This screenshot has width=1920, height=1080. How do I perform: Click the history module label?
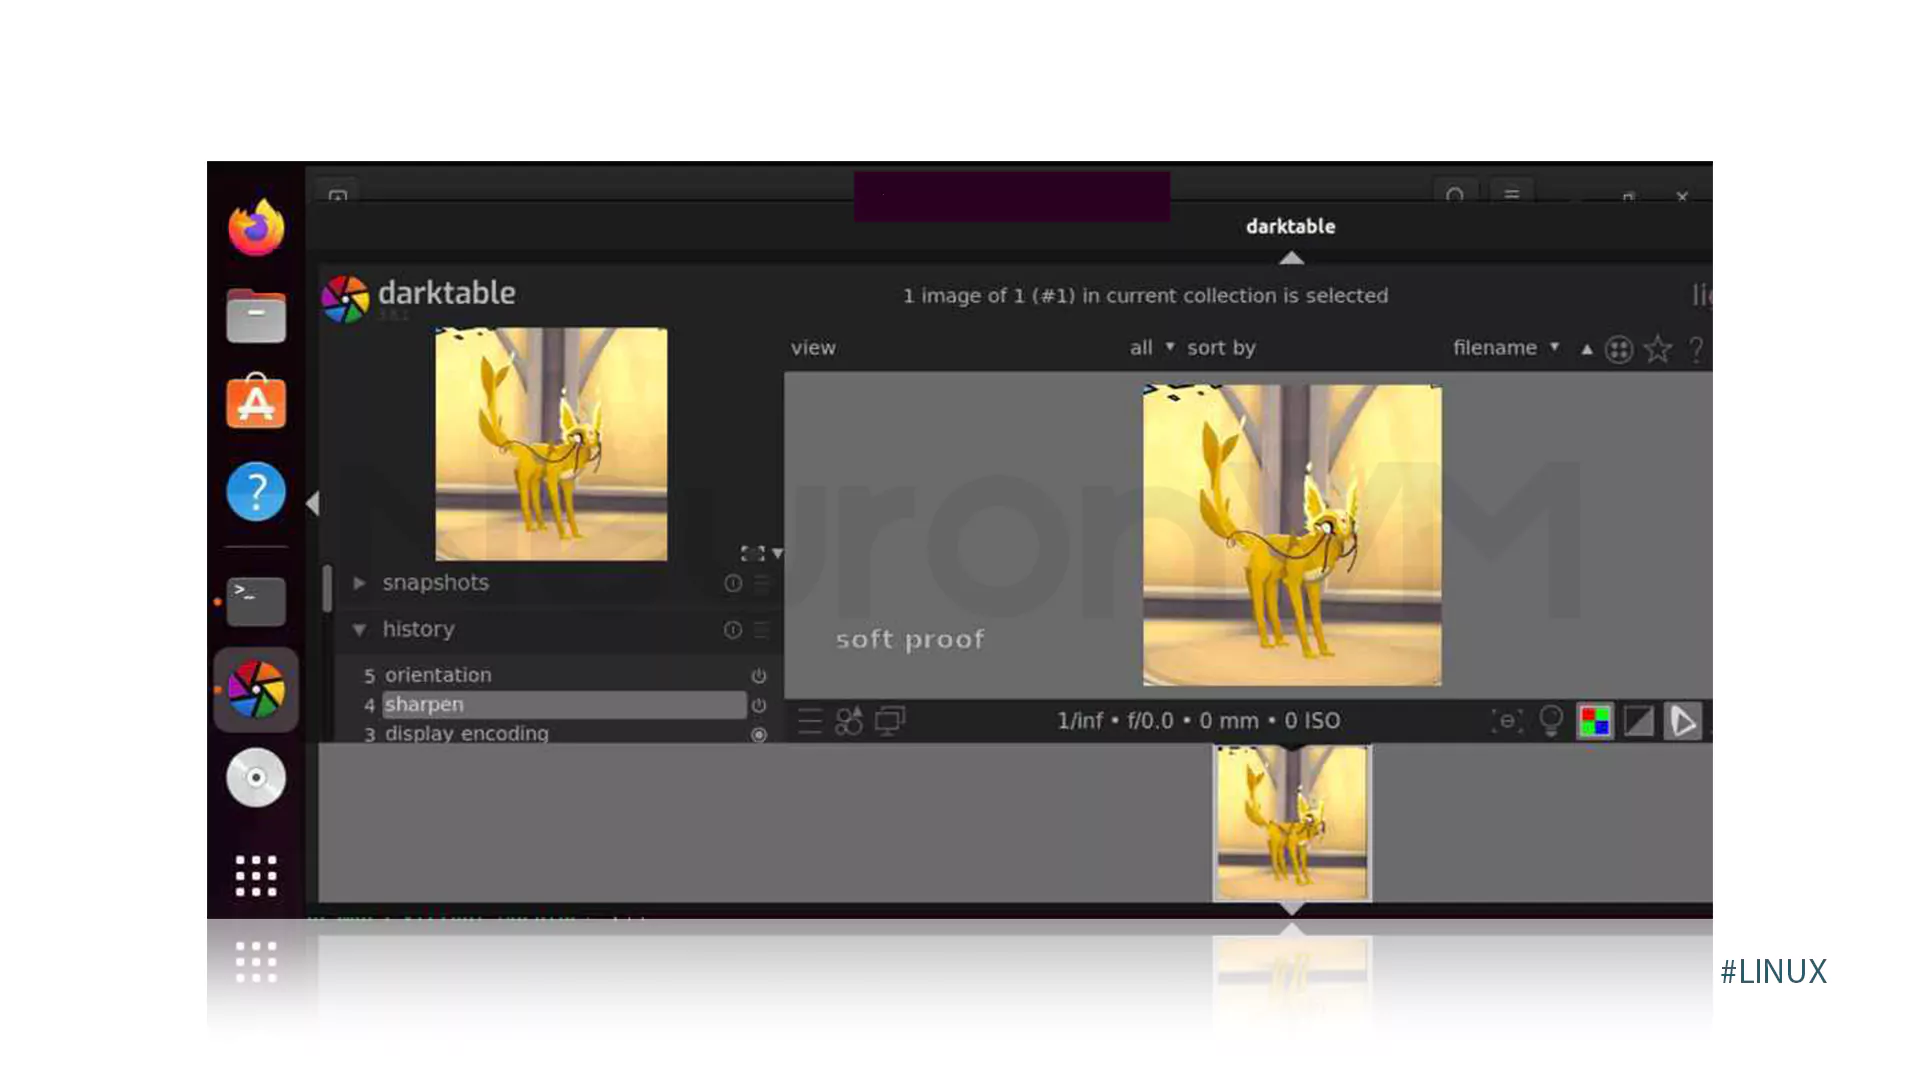[x=419, y=630]
